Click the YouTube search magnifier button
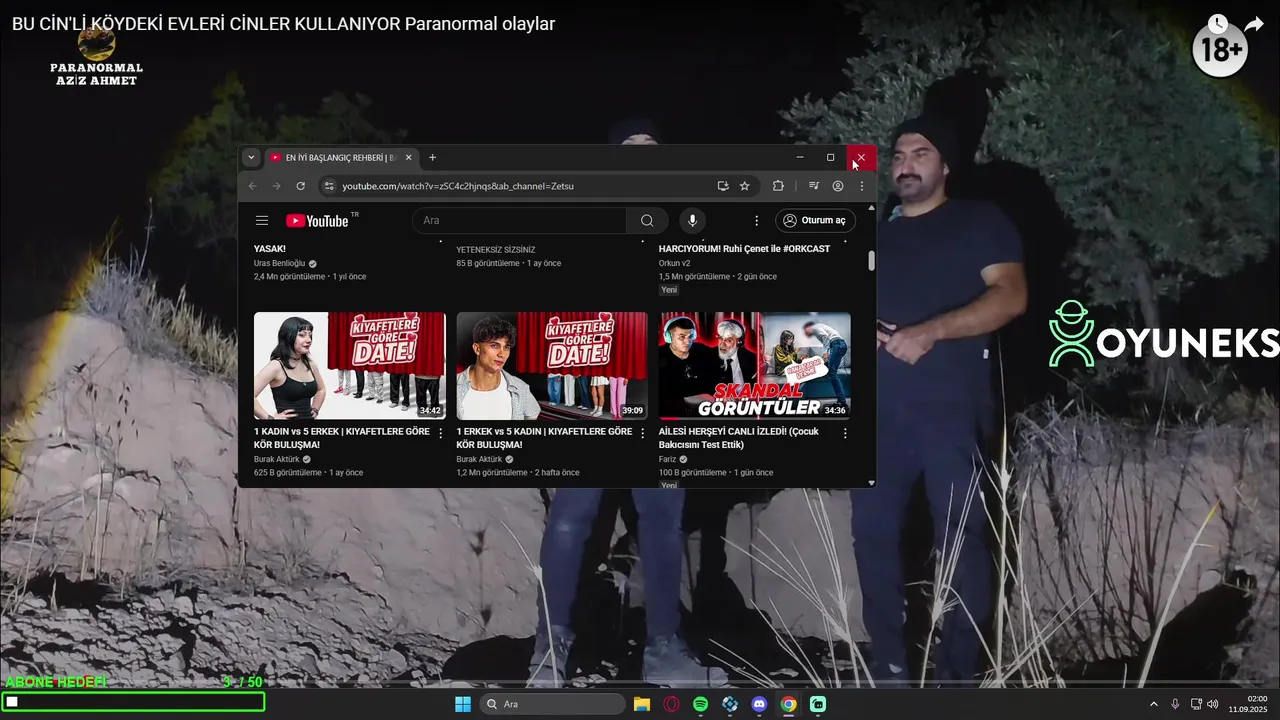Viewport: 1280px width, 720px height. coord(647,221)
